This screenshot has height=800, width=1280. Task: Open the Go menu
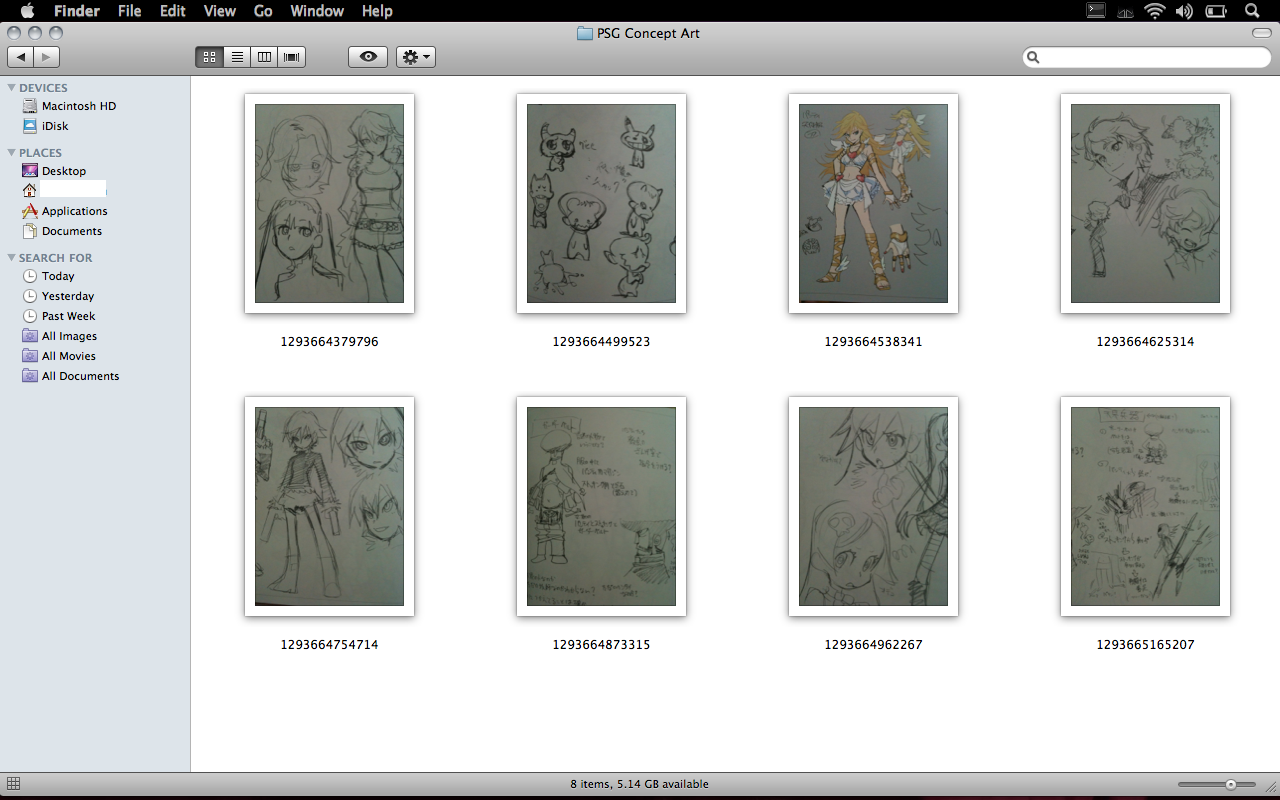263,11
